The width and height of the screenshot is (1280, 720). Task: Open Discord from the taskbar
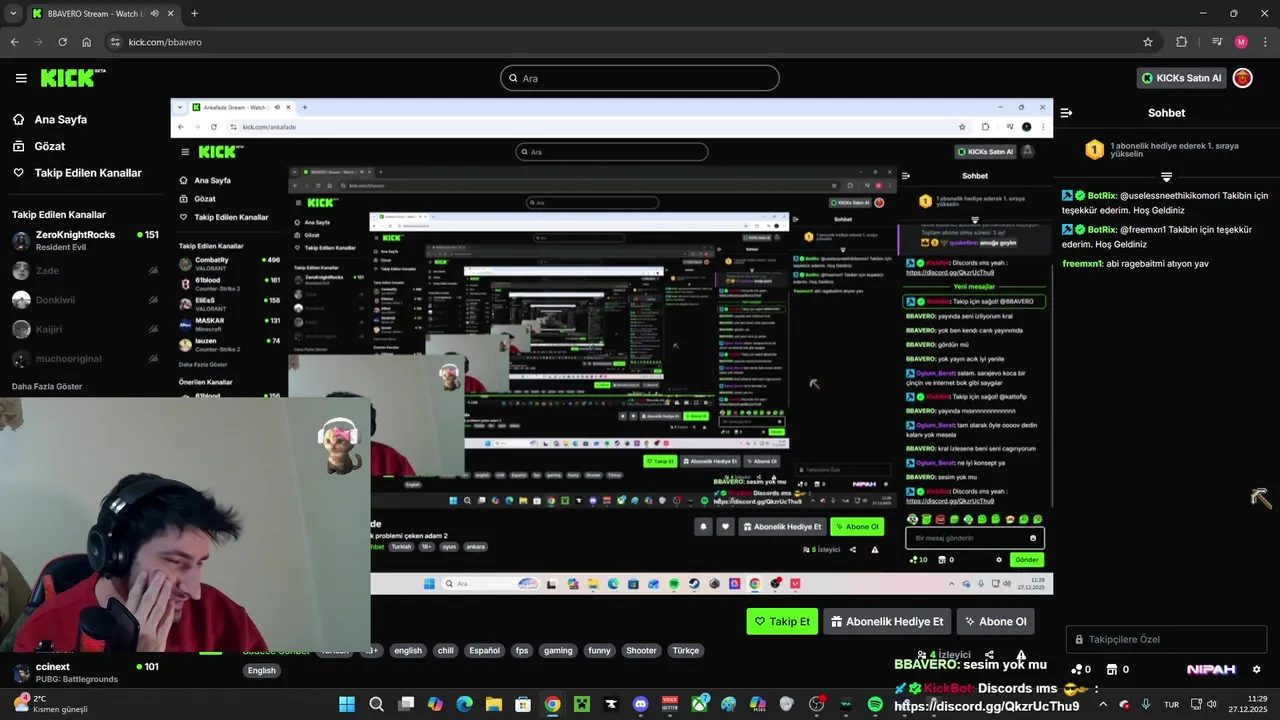[x=641, y=704]
